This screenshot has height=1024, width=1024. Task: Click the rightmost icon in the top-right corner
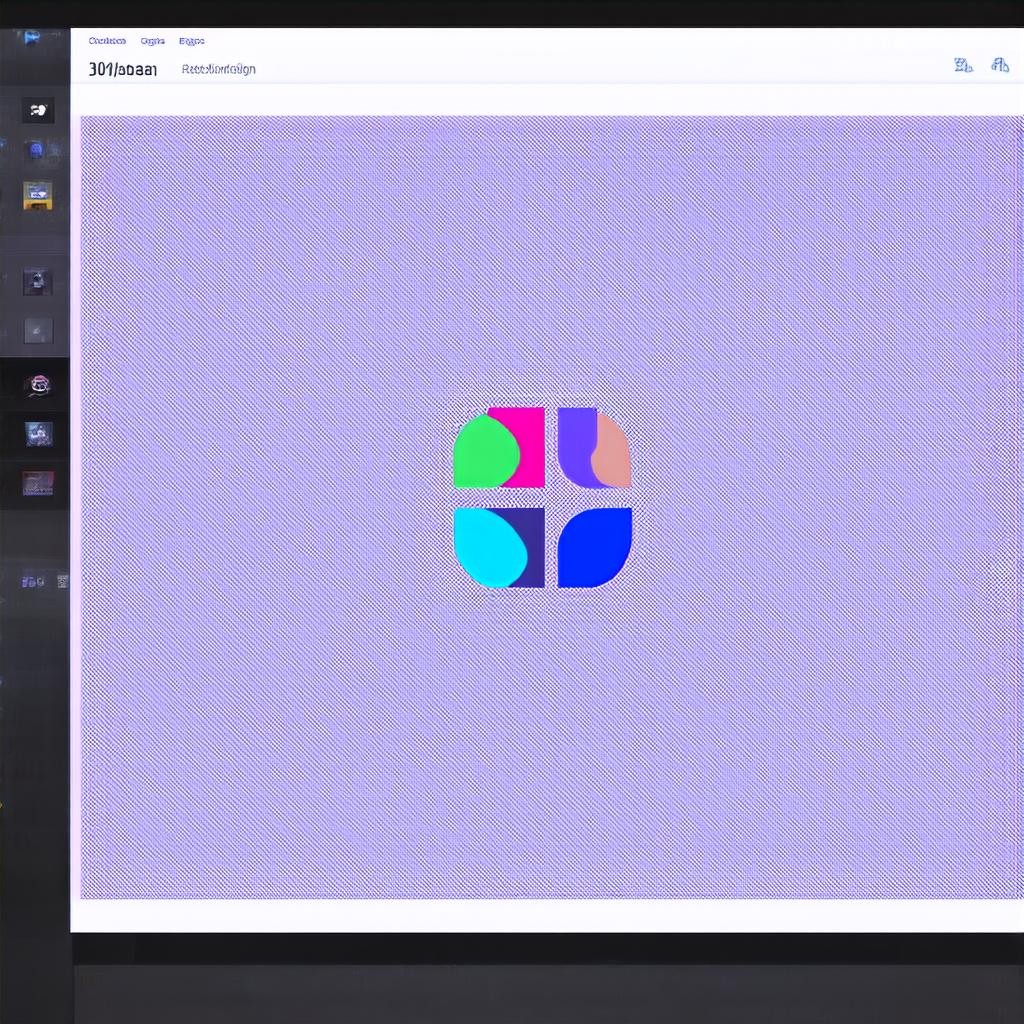coord(999,66)
